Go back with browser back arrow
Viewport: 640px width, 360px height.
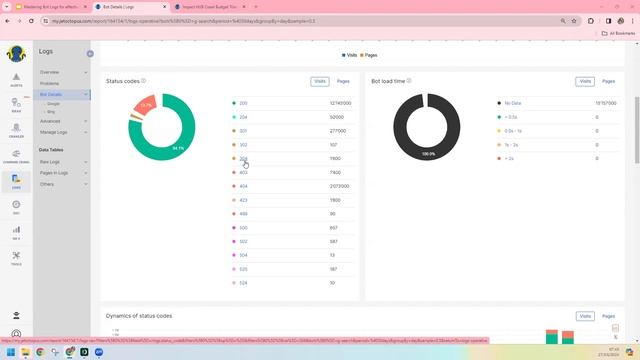8,21
